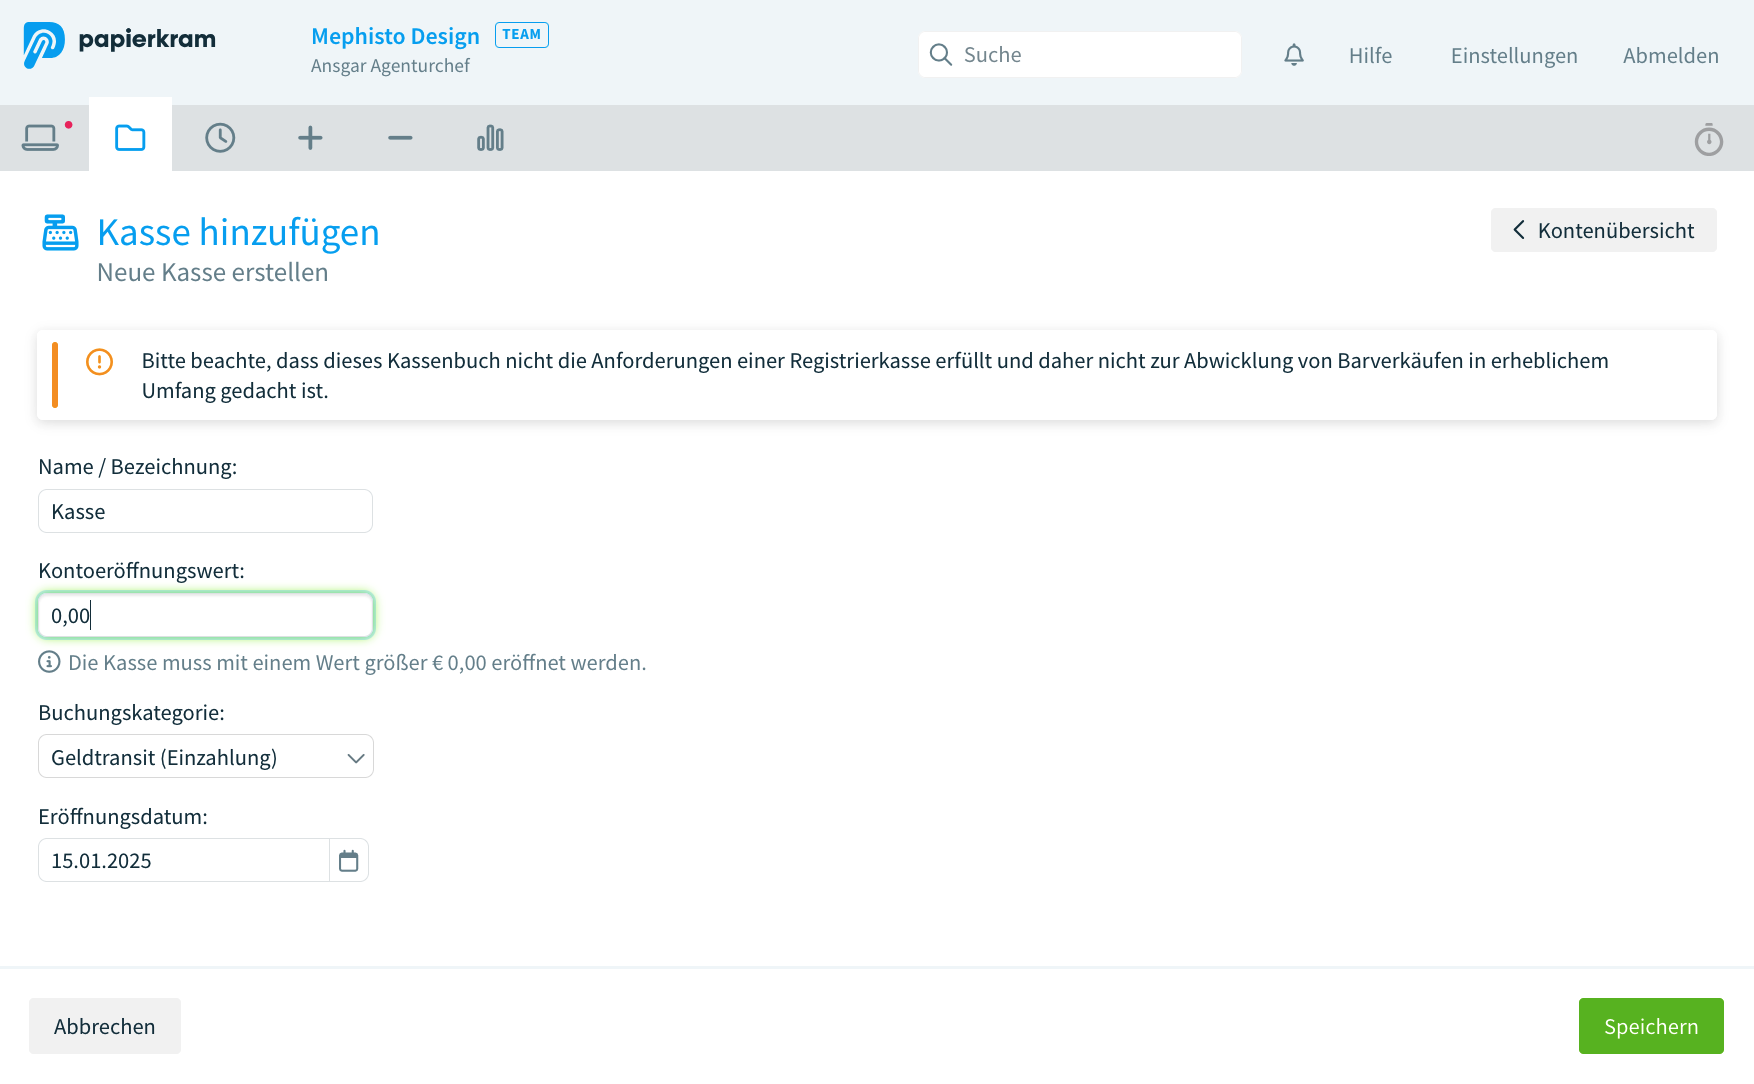This screenshot has width=1754, height=1084.
Task: Click the Eröffnungsdatum date field
Action: pos(184,860)
